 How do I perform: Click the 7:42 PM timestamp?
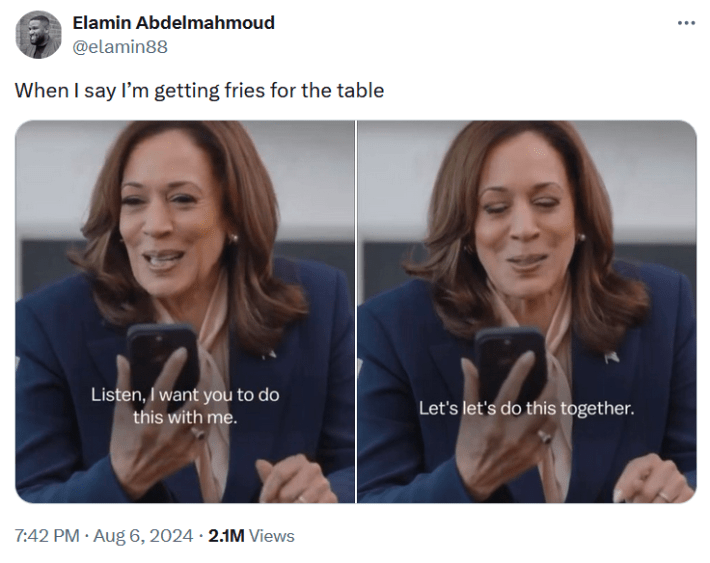[46, 536]
